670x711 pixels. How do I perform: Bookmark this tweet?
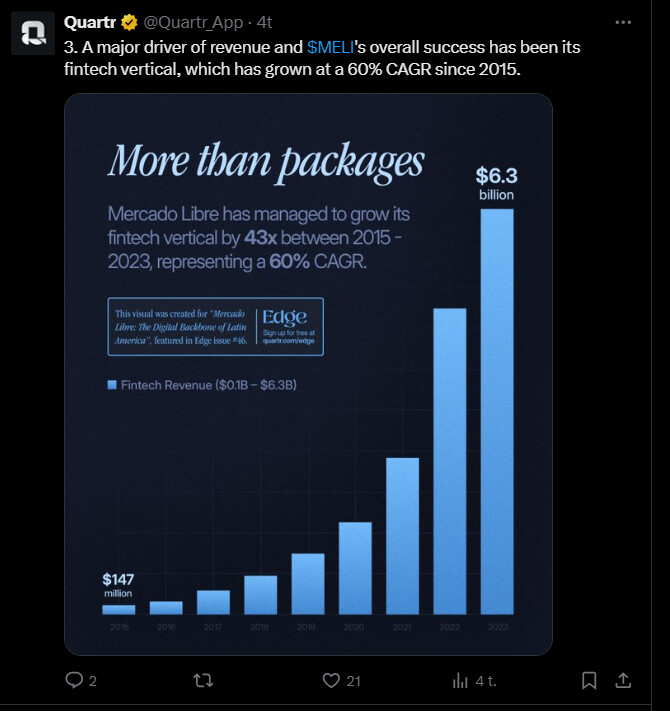click(x=589, y=680)
